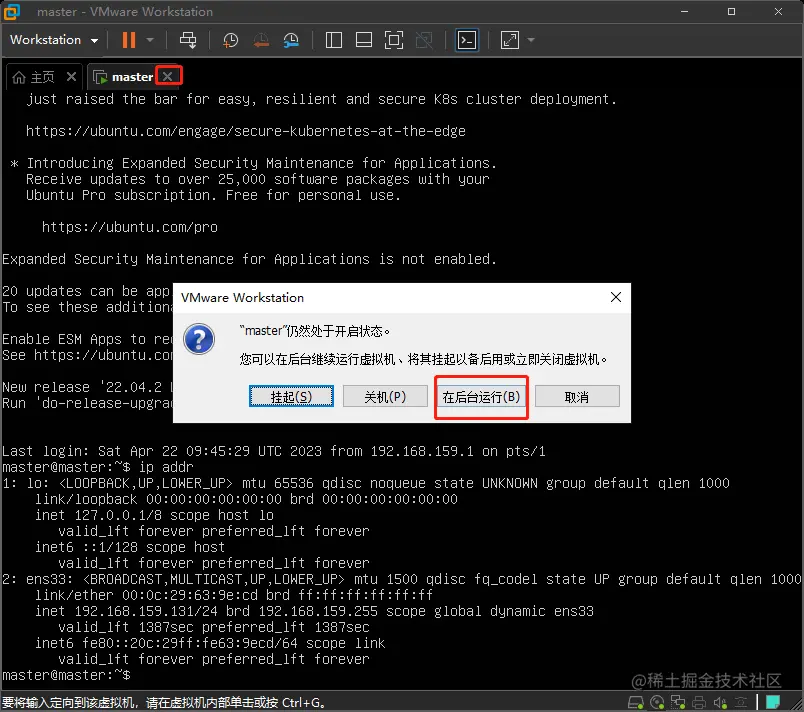Image resolution: width=804 pixels, height=712 pixels.
Task: Toggle the library sidebar panel
Action: point(334,40)
